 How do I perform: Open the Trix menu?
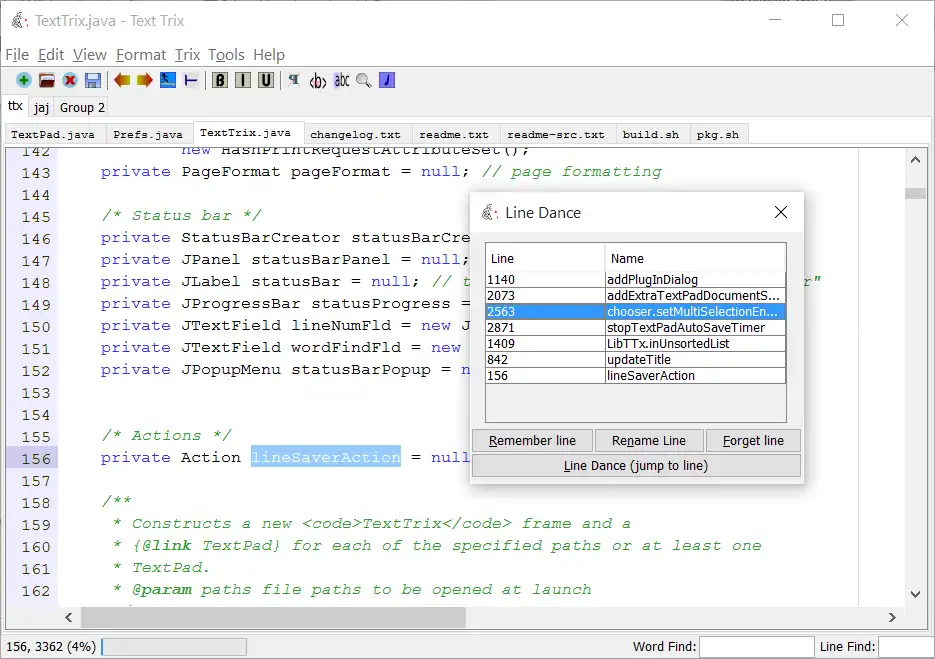[x=187, y=55]
